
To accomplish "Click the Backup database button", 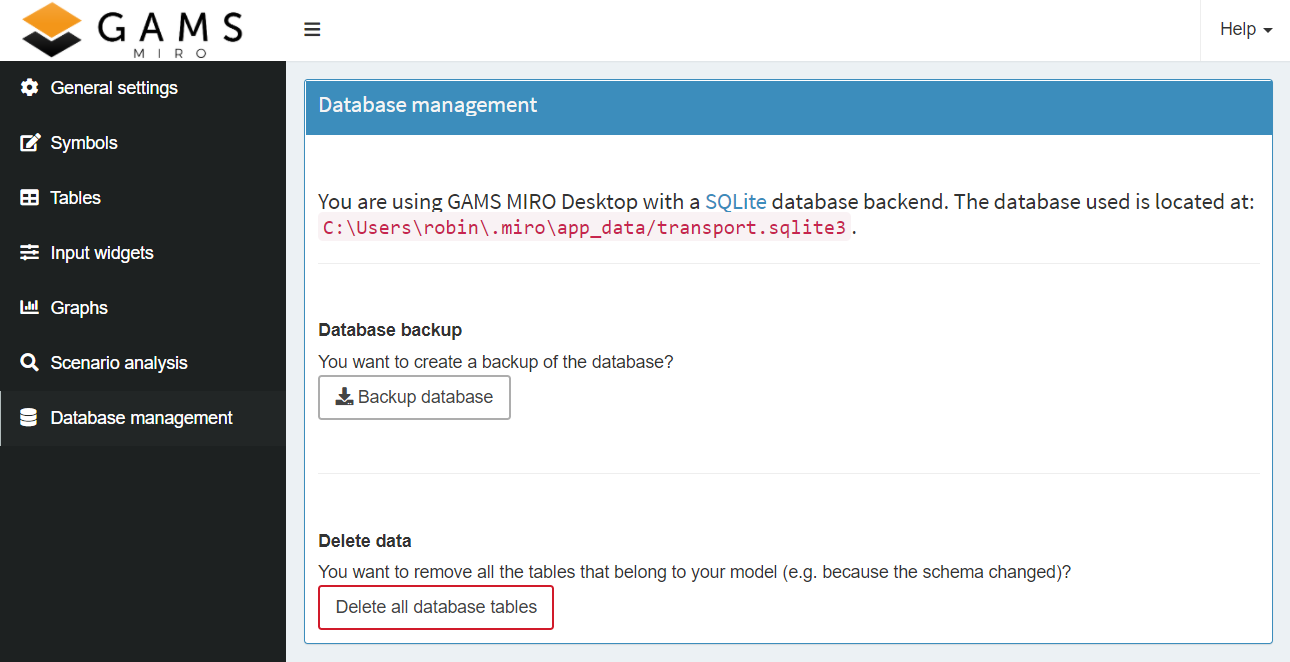I will tap(414, 397).
